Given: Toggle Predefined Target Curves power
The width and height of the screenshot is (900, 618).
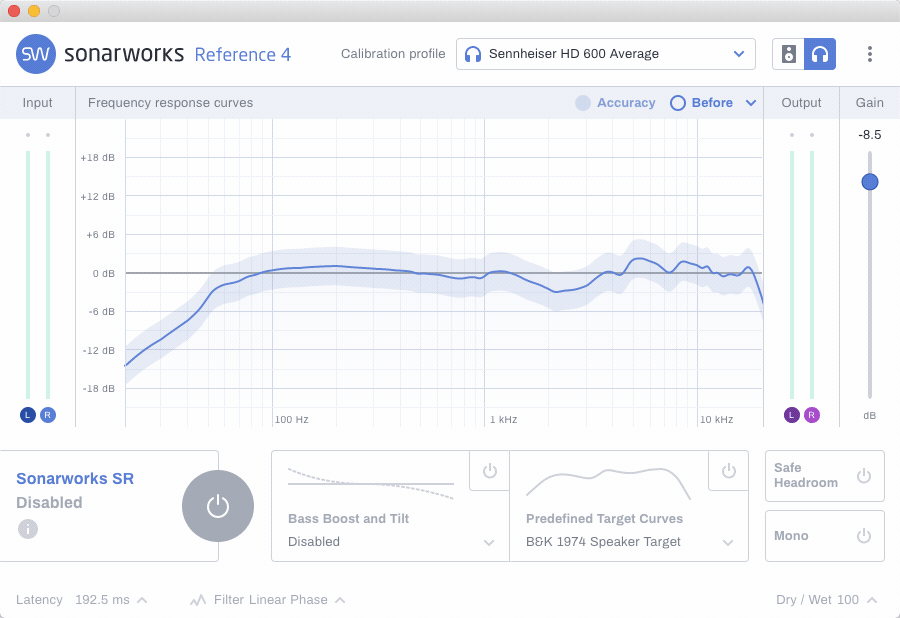Looking at the screenshot, I should coord(728,471).
